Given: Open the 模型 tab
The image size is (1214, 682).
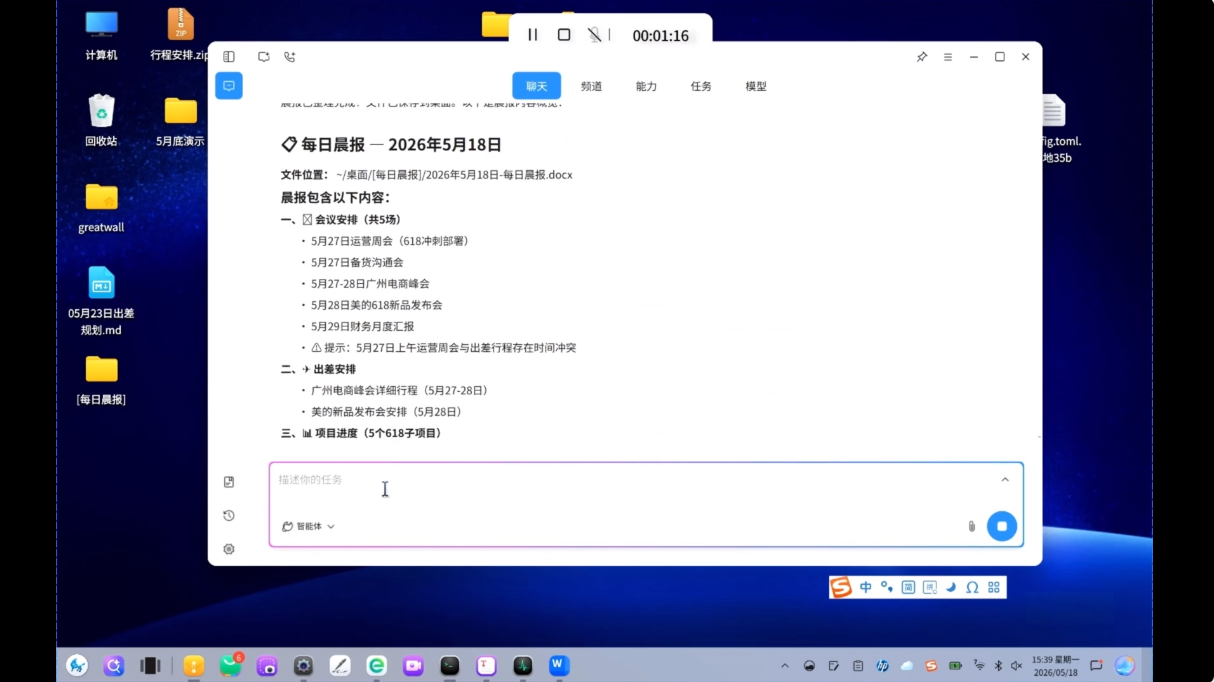Looking at the screenshot, I should (x=756, y=86).
